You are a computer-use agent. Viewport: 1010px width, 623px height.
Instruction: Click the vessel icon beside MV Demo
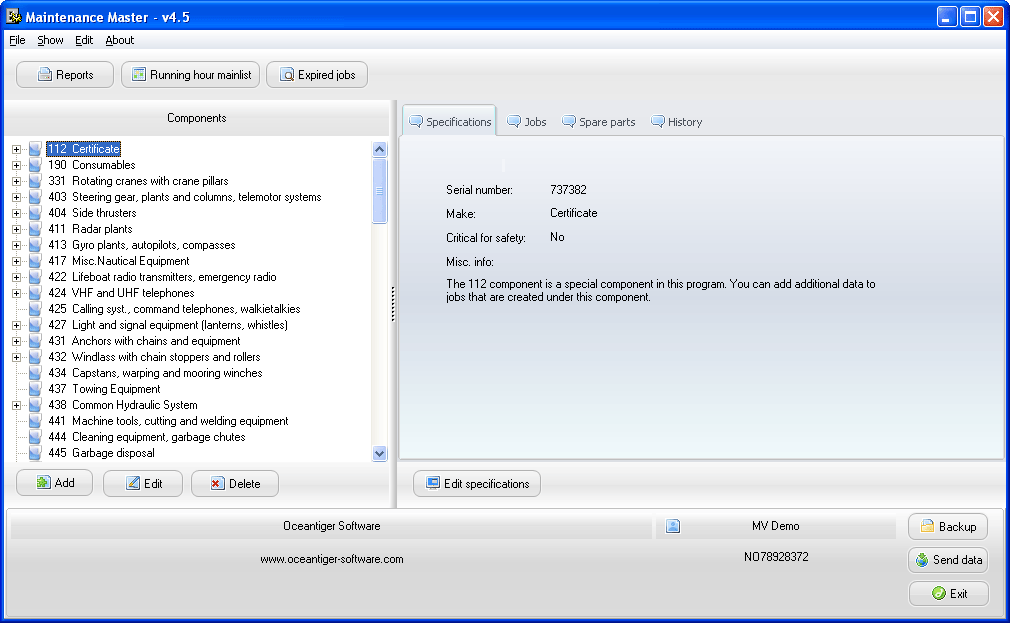coord(672,526)
